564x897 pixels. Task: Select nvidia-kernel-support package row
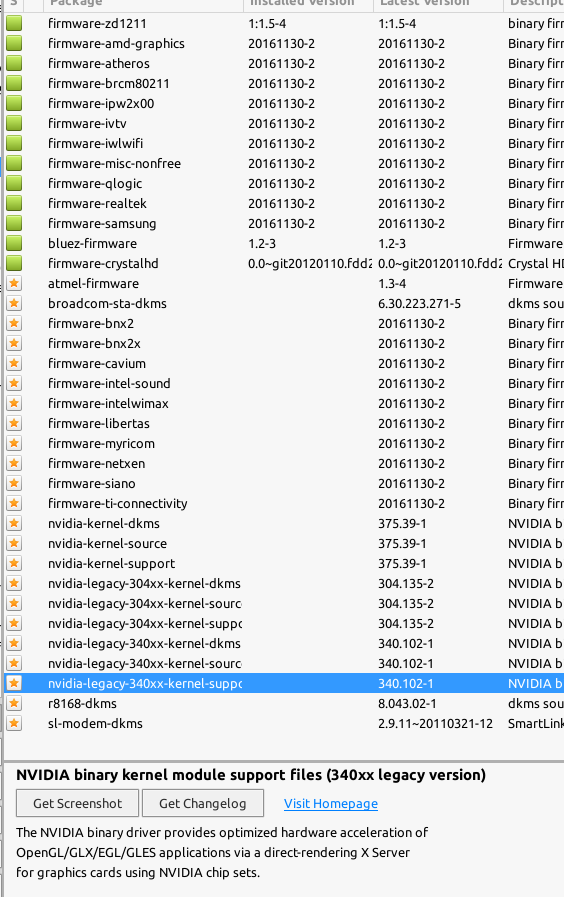click(x=284, y=563)
